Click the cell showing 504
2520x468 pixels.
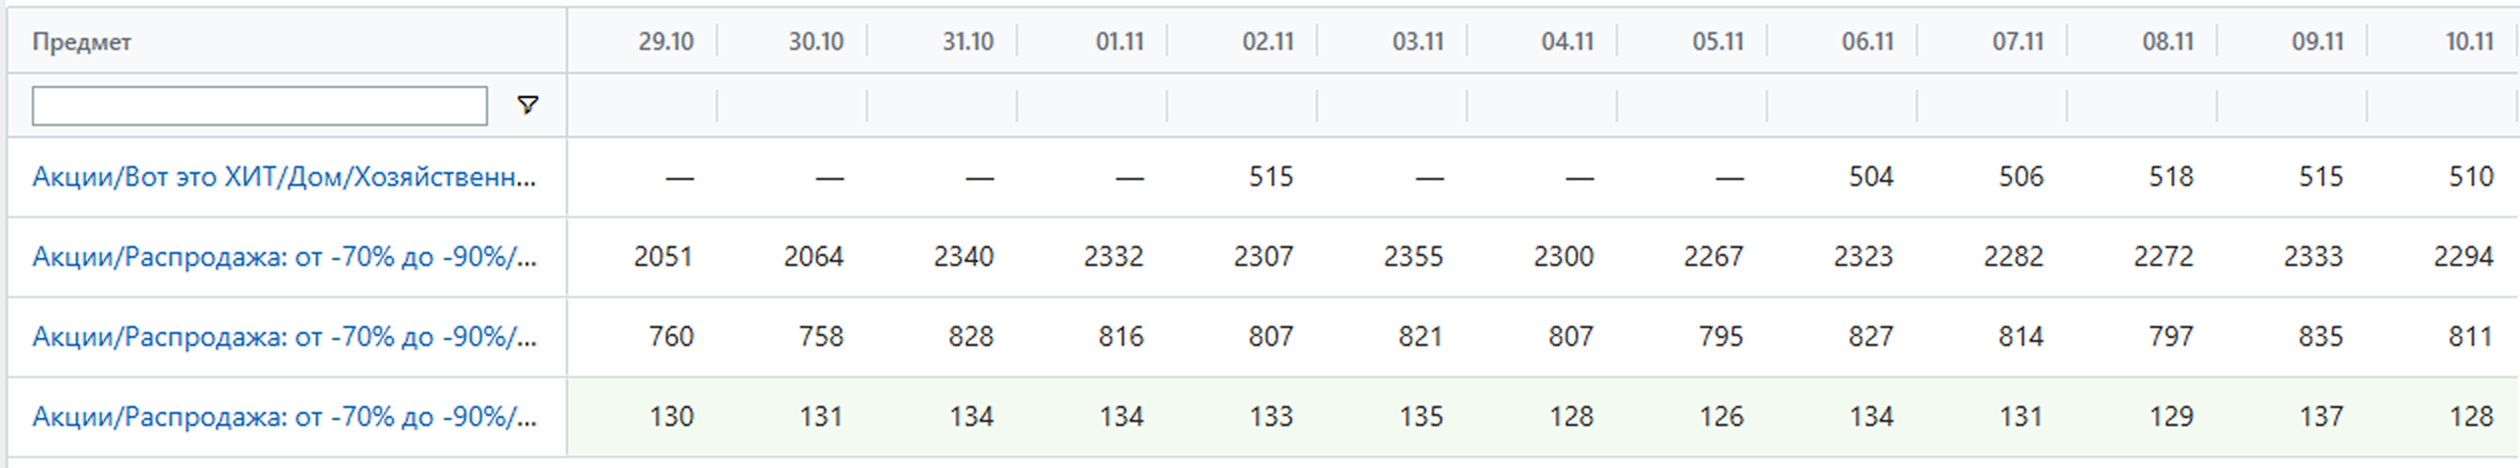(x=1870, y=177)
